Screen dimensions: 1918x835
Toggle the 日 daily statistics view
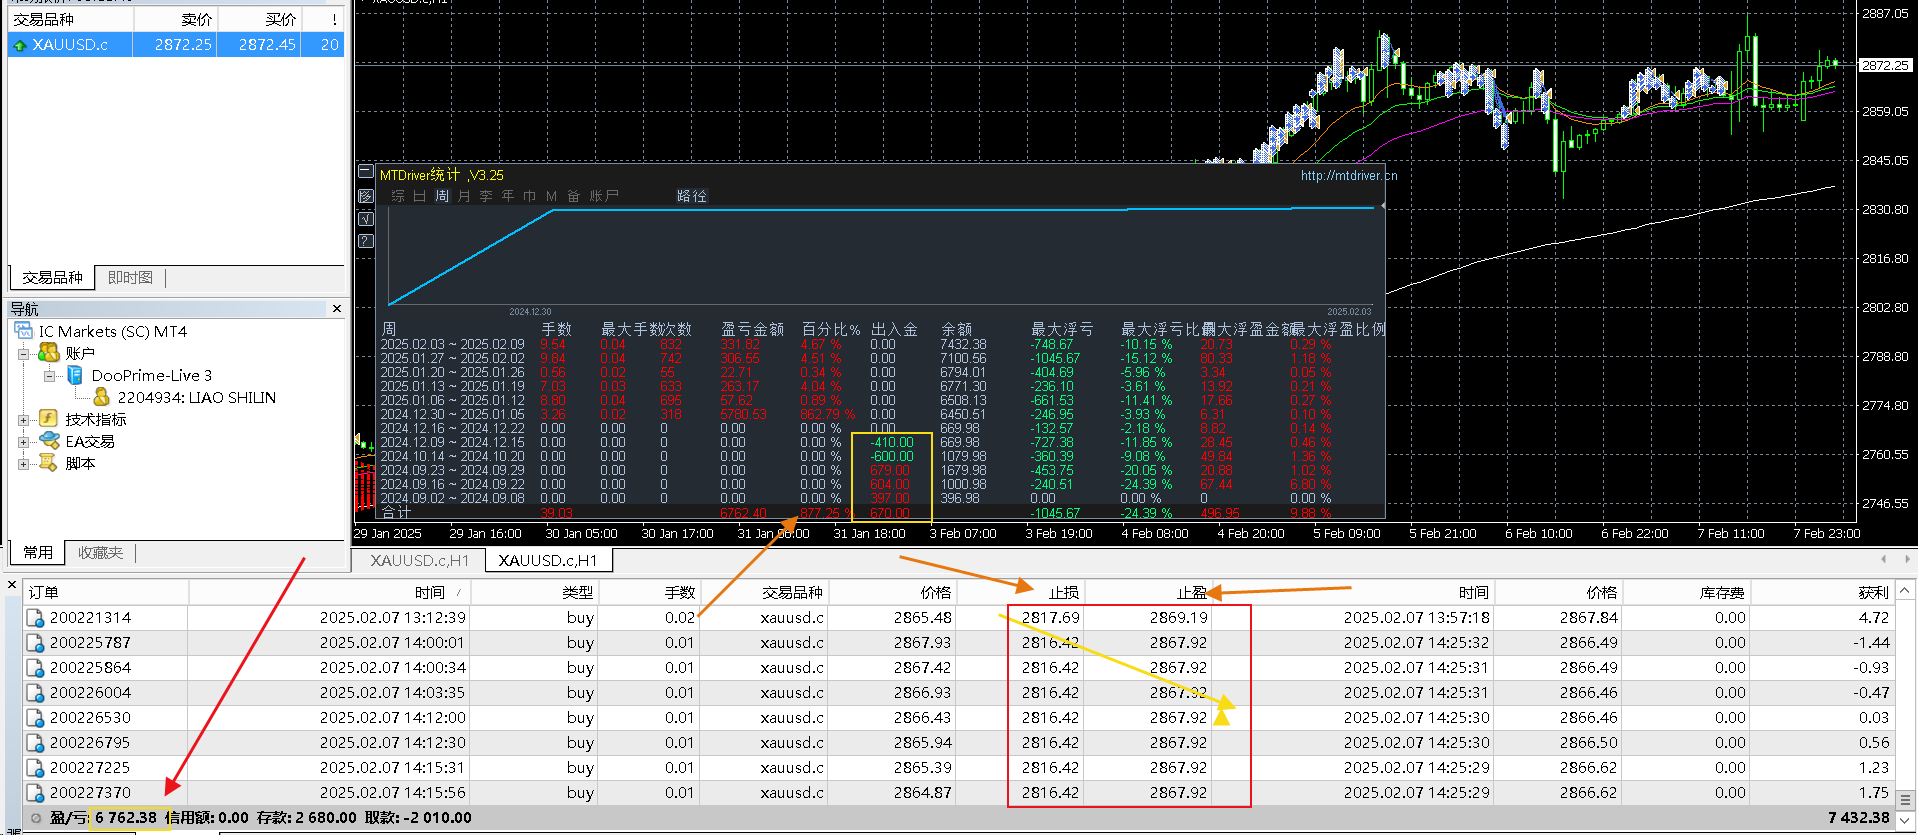click(419, 196)
